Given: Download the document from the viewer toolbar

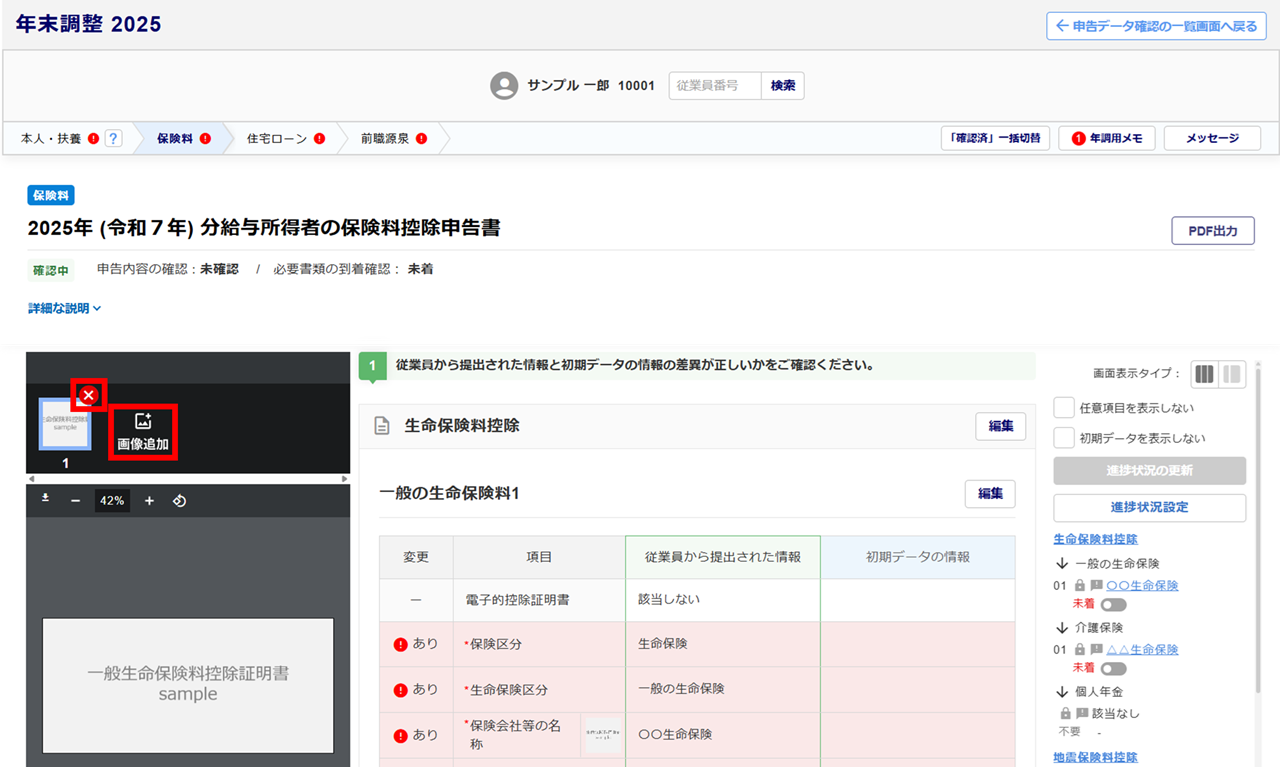Looking at the screenshot, I should click(46, 499).
